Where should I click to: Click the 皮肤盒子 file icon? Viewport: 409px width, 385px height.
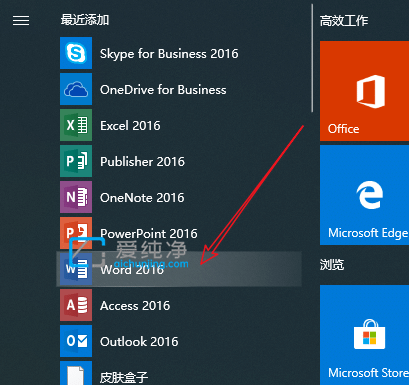pyautogui.click(x=76, y=373)
